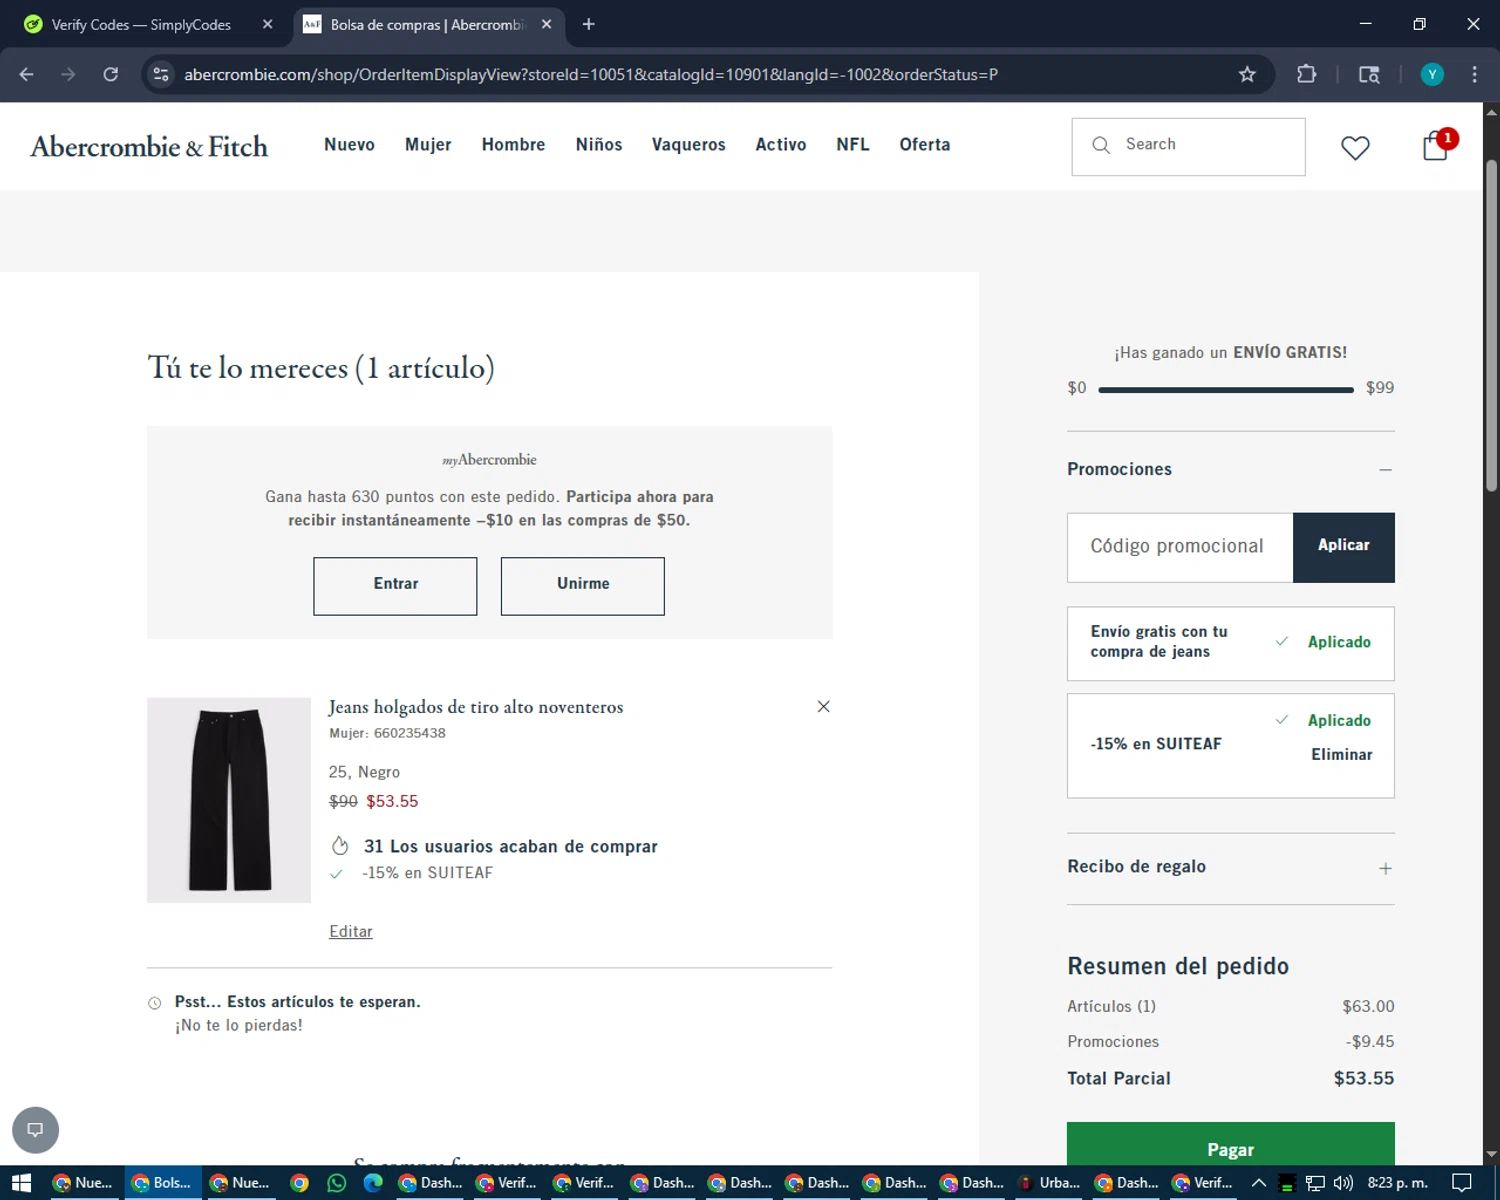The width and height of the screenshot is (1500, 1200).
Task: Open browser extensions puzzle icon
Action: (1306, 74)
